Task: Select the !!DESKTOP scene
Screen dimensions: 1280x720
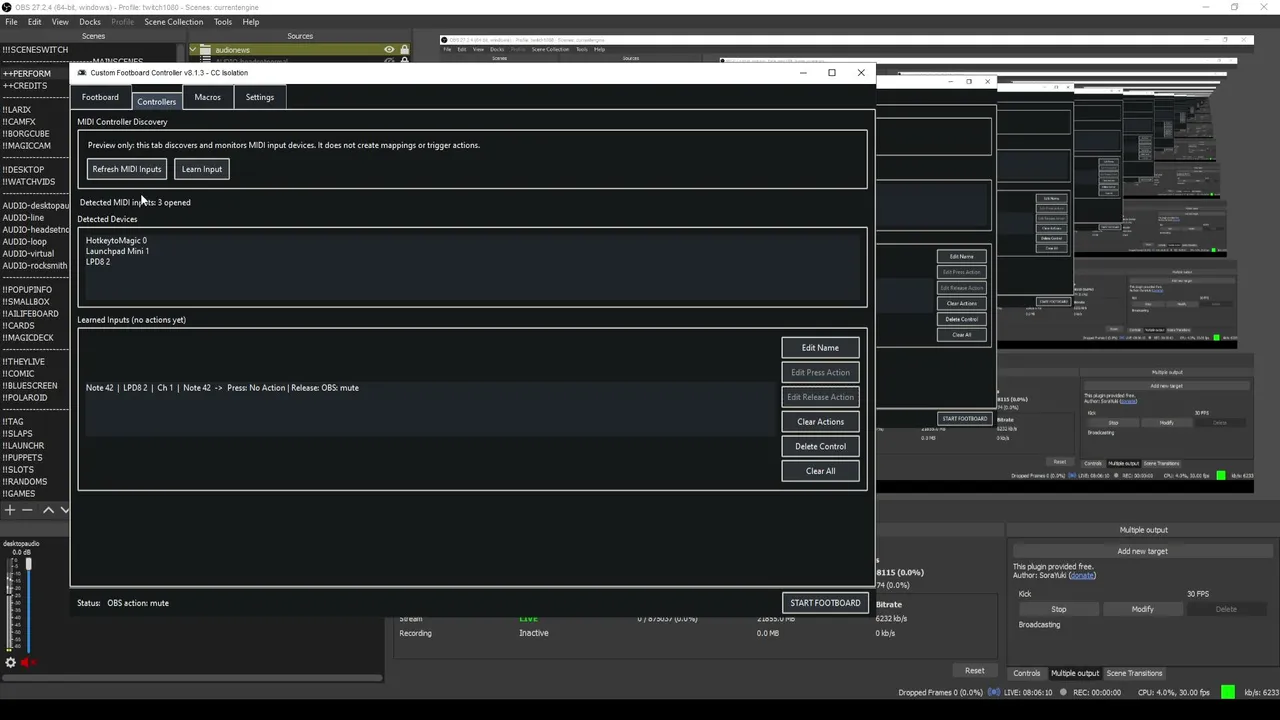Action: click(23, 170)
